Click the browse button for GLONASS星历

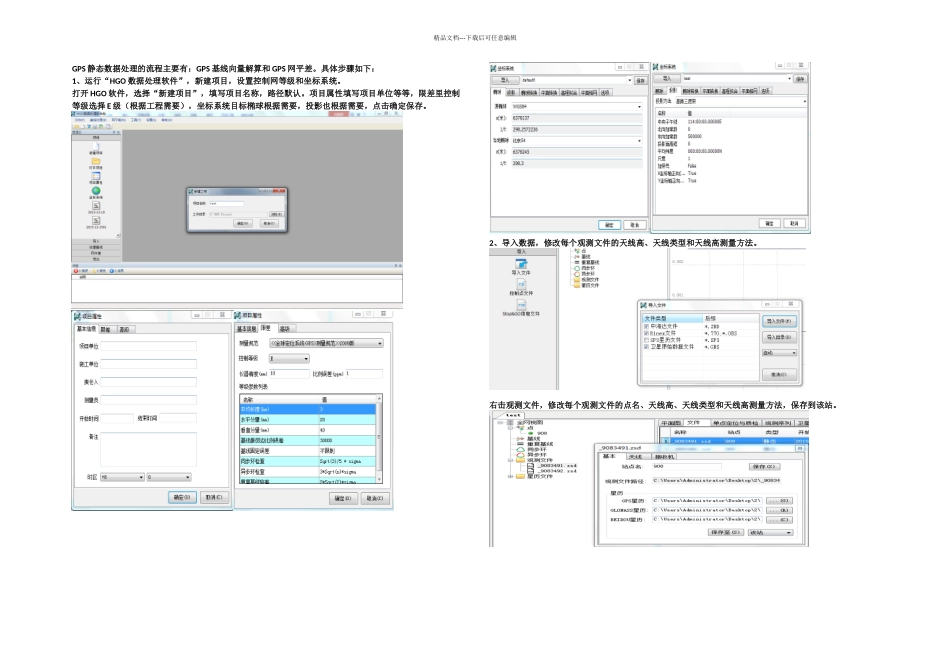click(779, 510)
